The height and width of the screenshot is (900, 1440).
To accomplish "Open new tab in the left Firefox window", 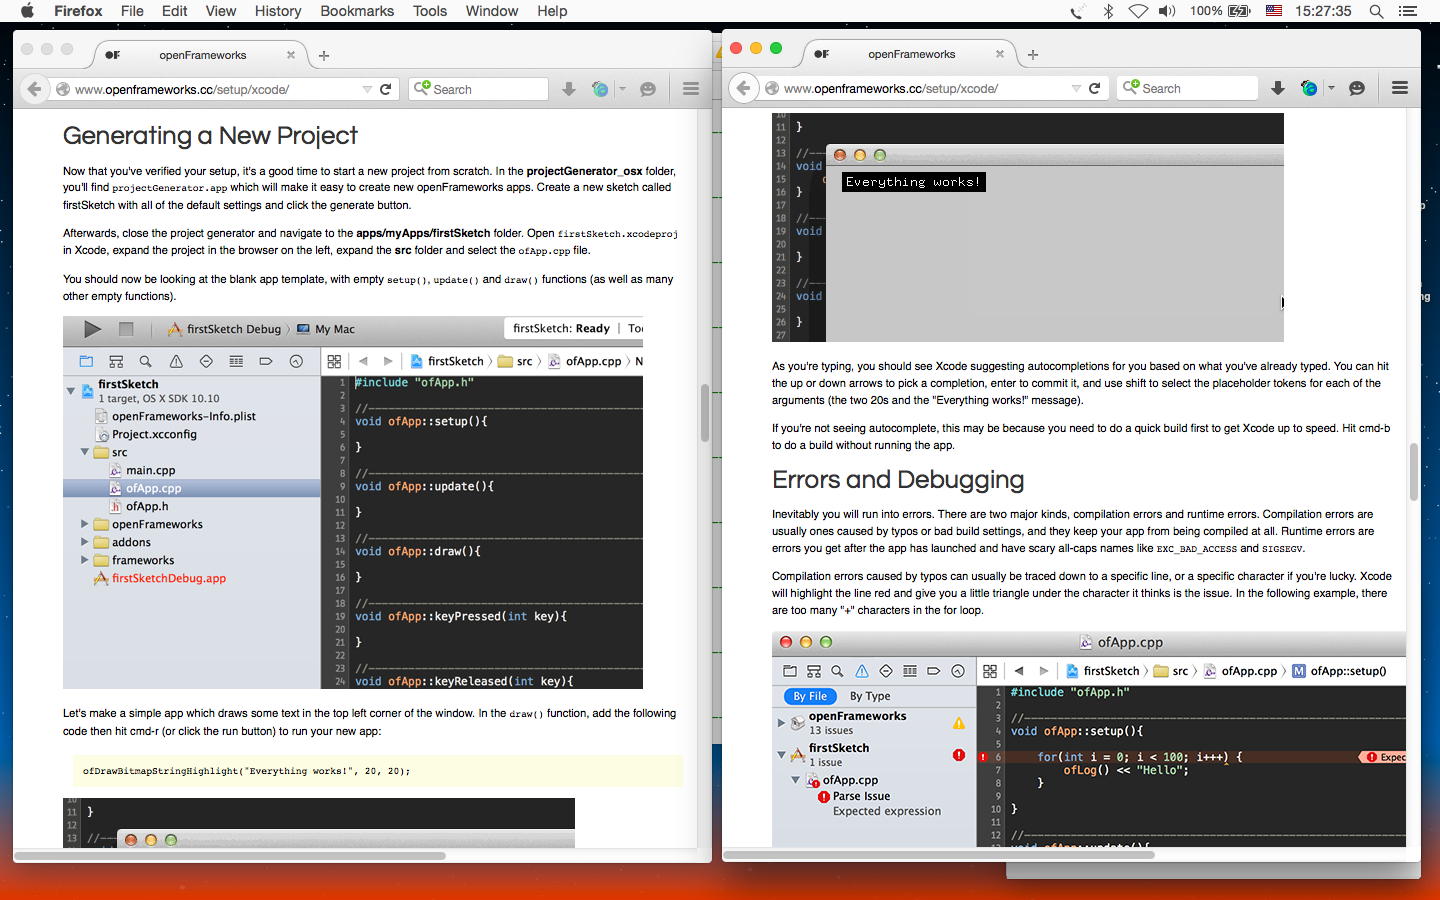I will 324,55.
